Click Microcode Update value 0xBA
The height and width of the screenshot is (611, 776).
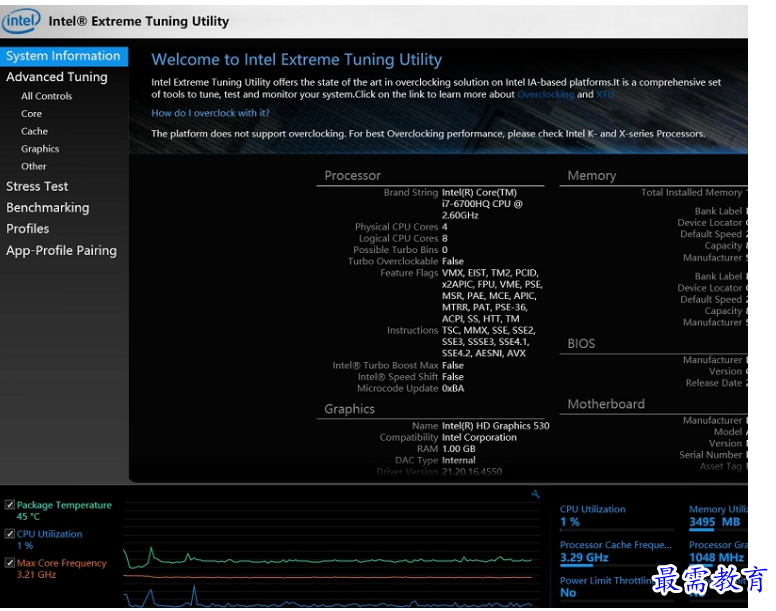[x=453, y=389]
